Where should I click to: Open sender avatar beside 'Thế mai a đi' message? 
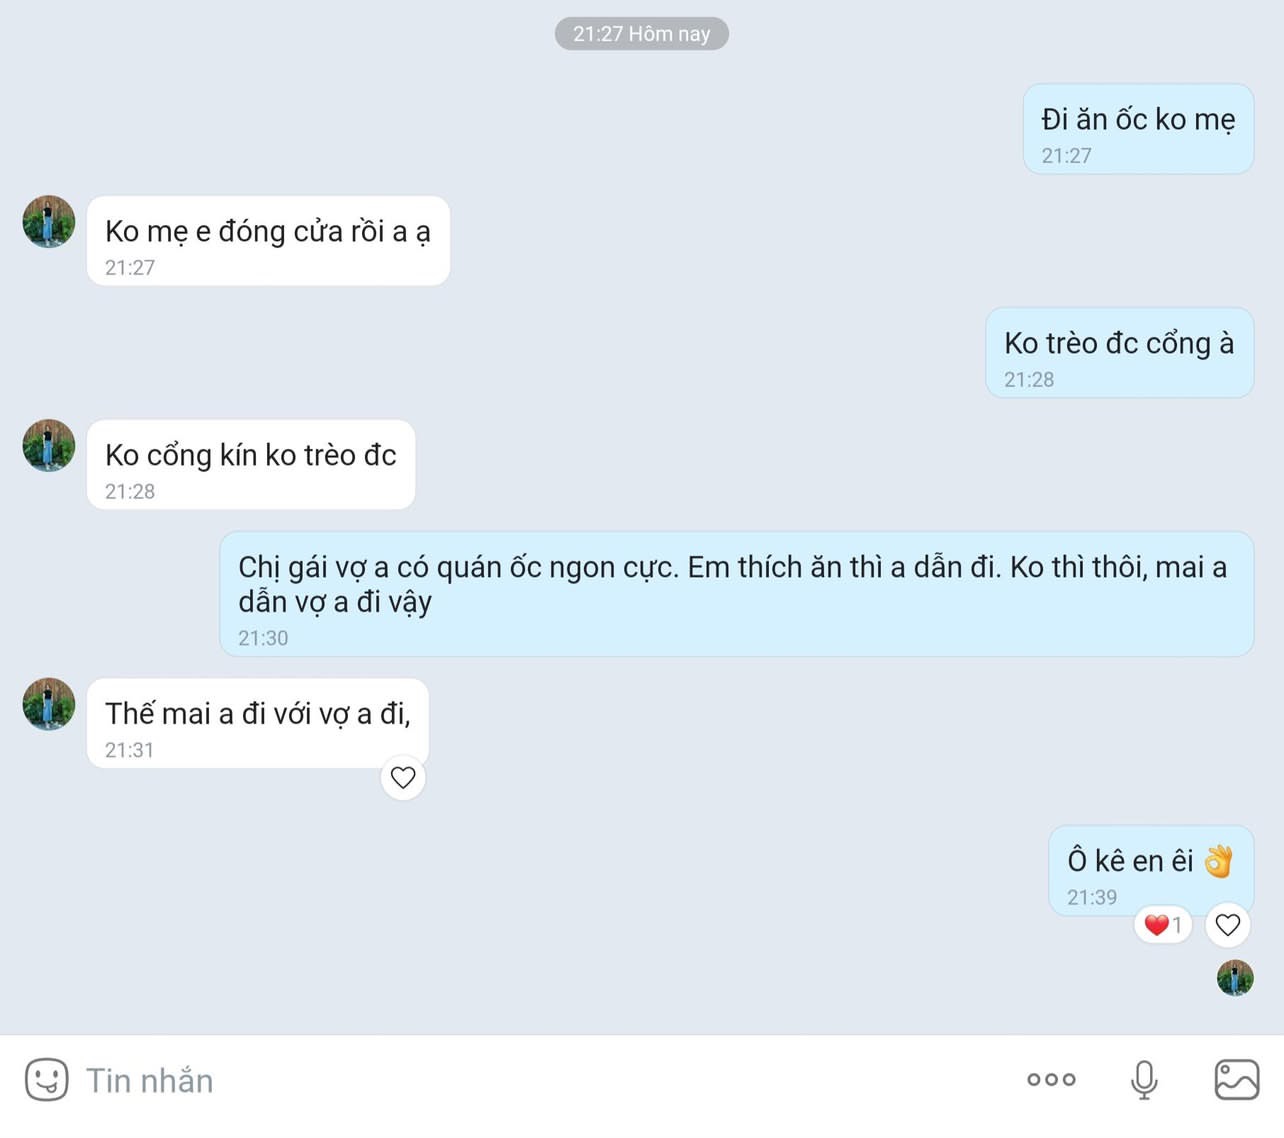pyautogui.click(x=49, y=705)
